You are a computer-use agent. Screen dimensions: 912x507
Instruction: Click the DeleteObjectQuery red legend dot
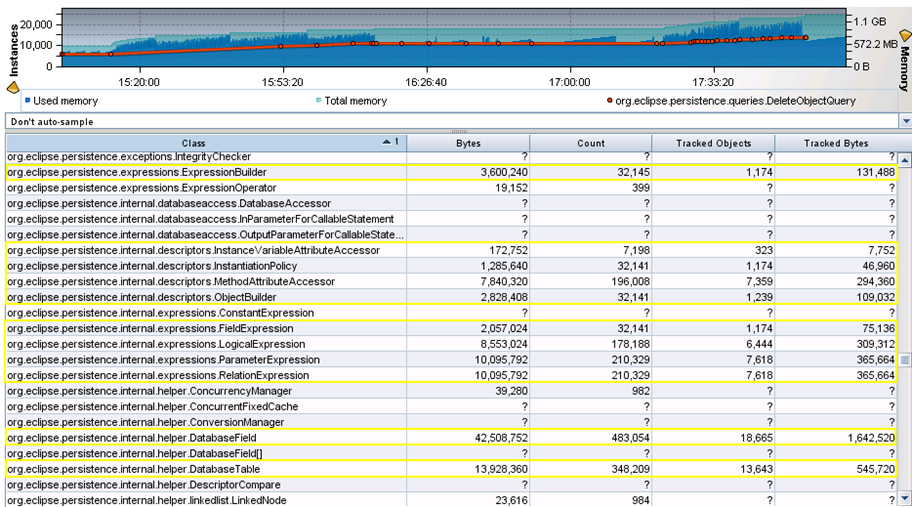point(609,101)
